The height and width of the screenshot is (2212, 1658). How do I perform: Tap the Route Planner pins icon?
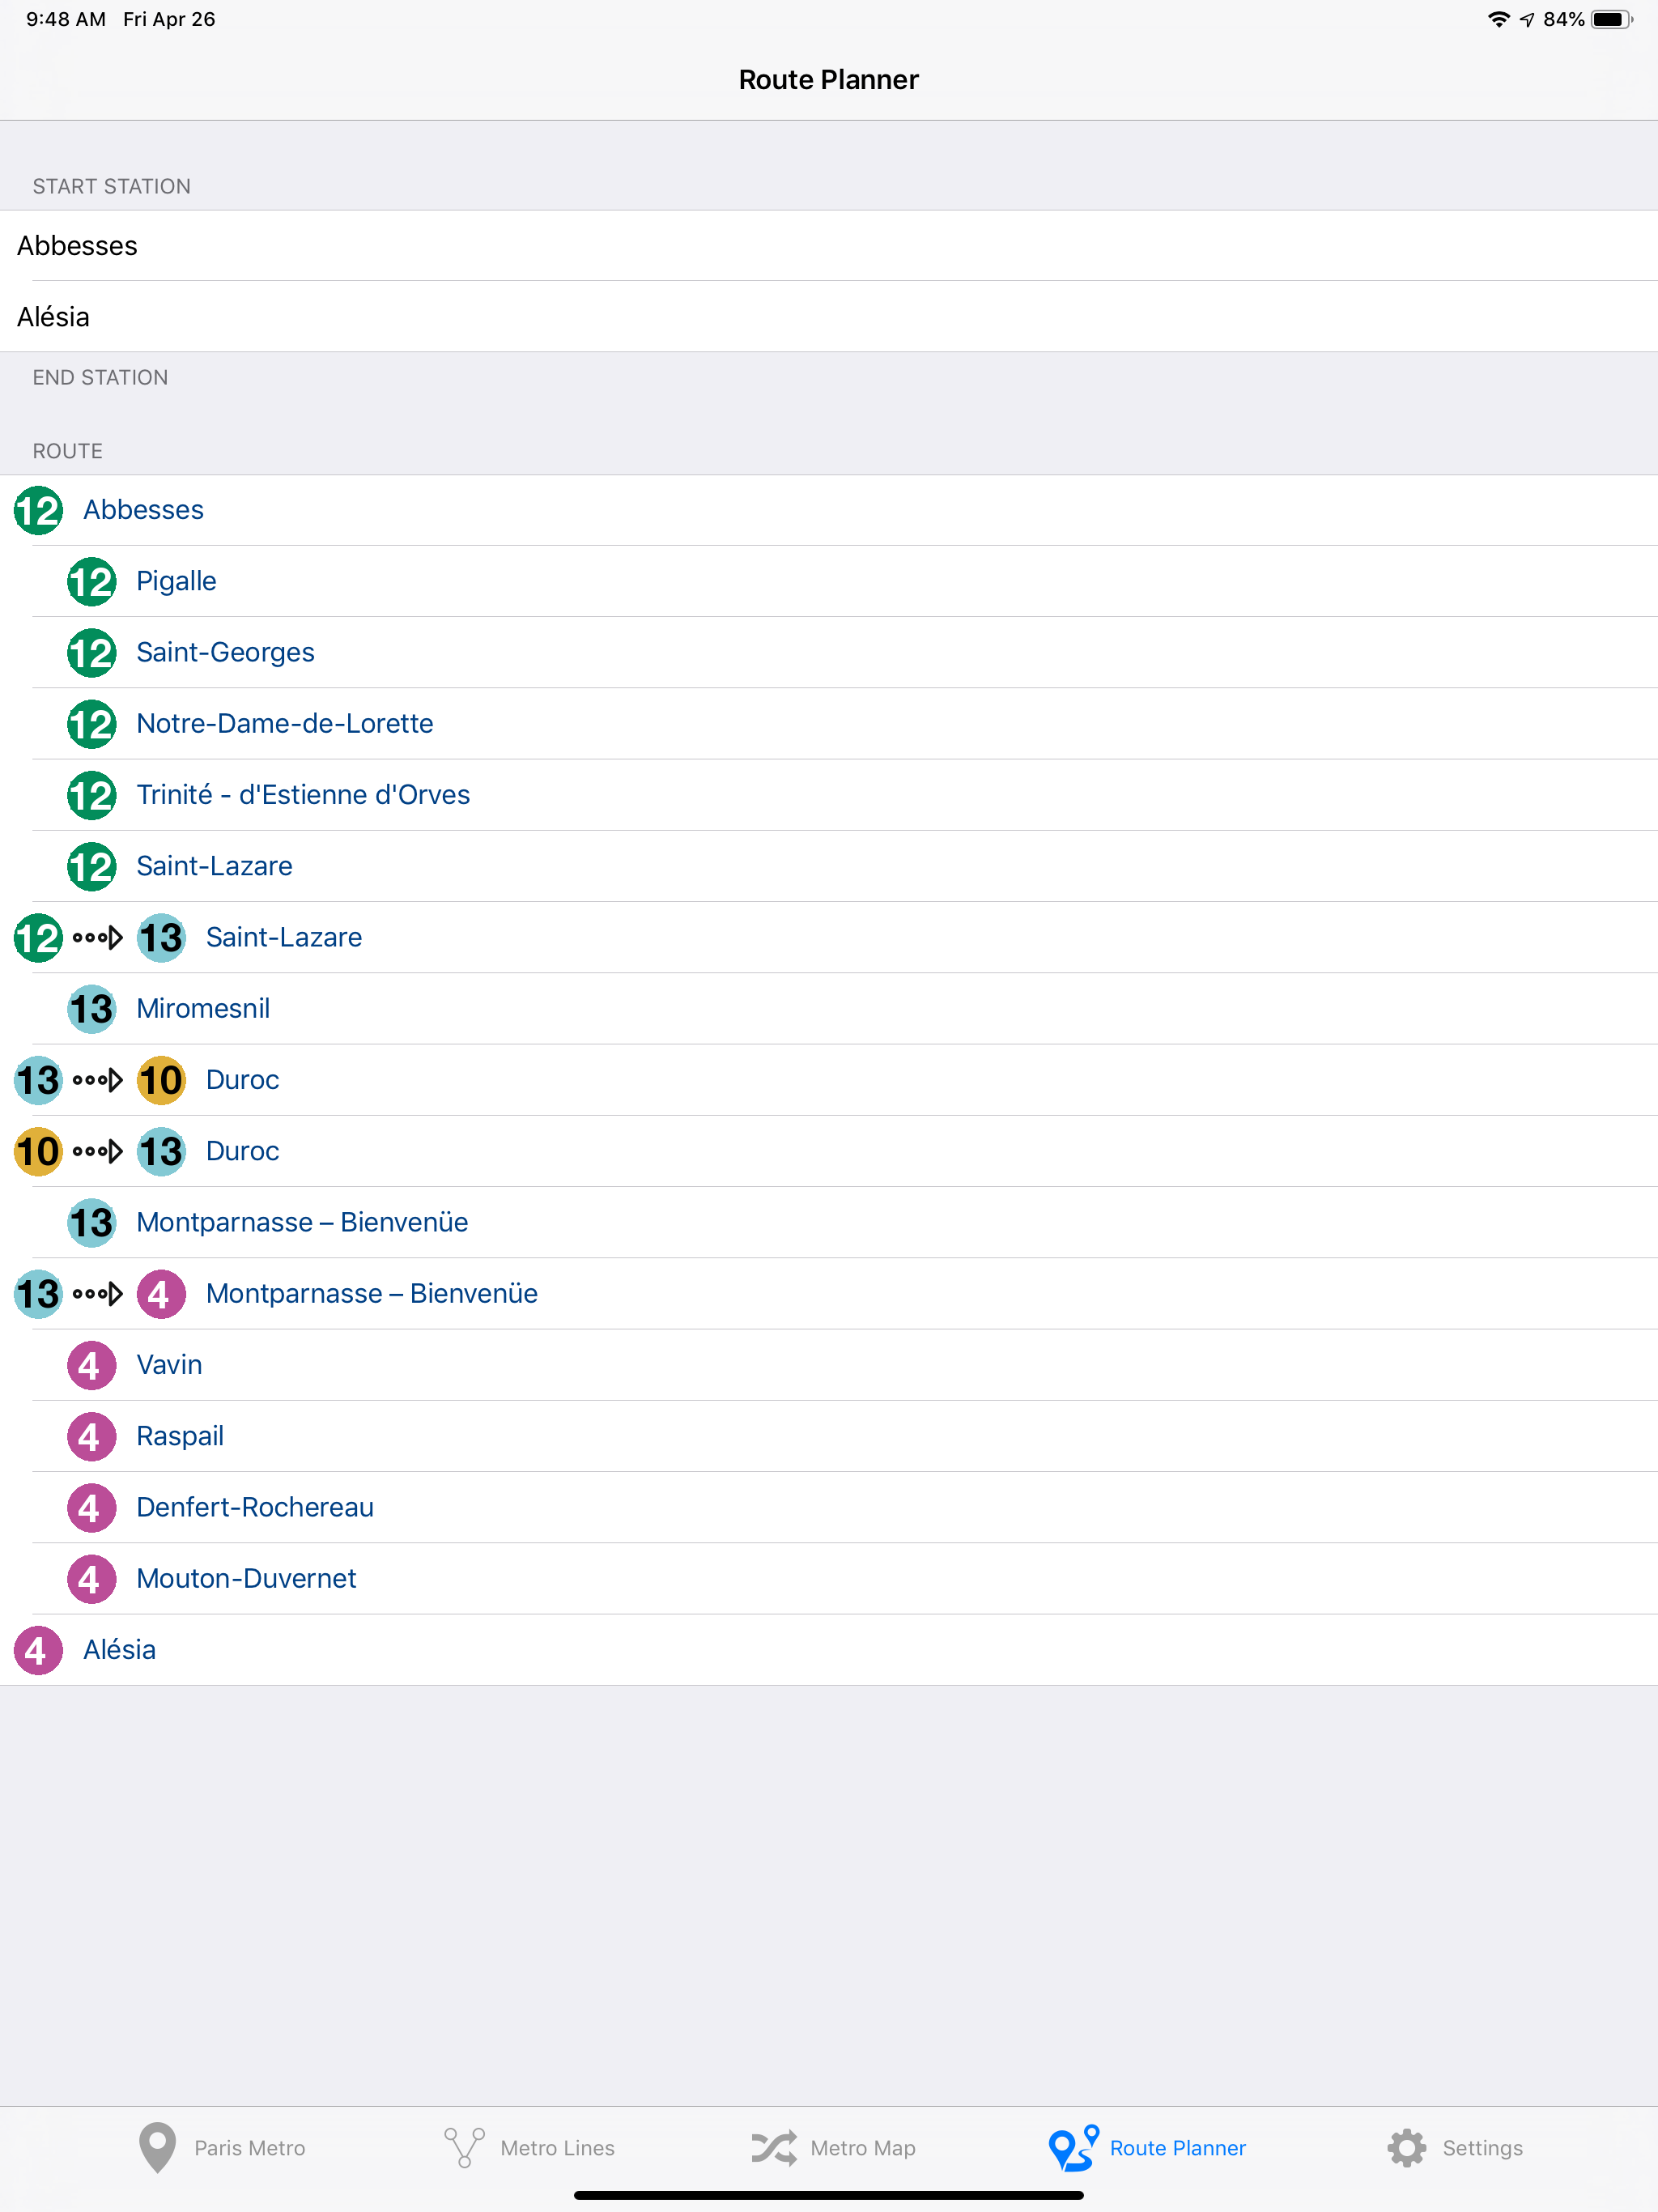(x=1073, y=2148)
